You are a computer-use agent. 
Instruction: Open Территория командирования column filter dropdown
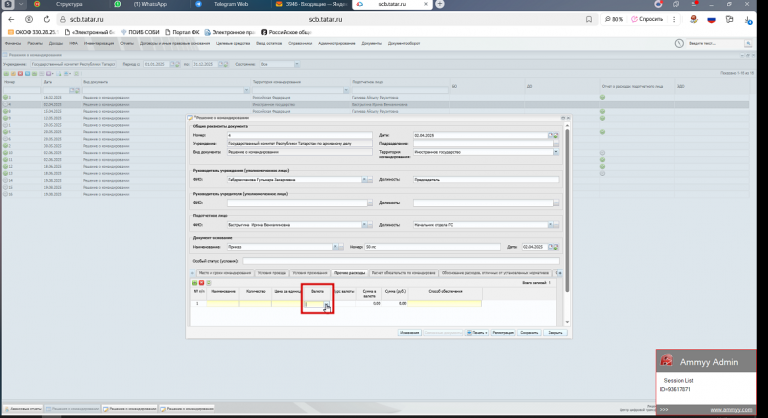coord(346,91)
